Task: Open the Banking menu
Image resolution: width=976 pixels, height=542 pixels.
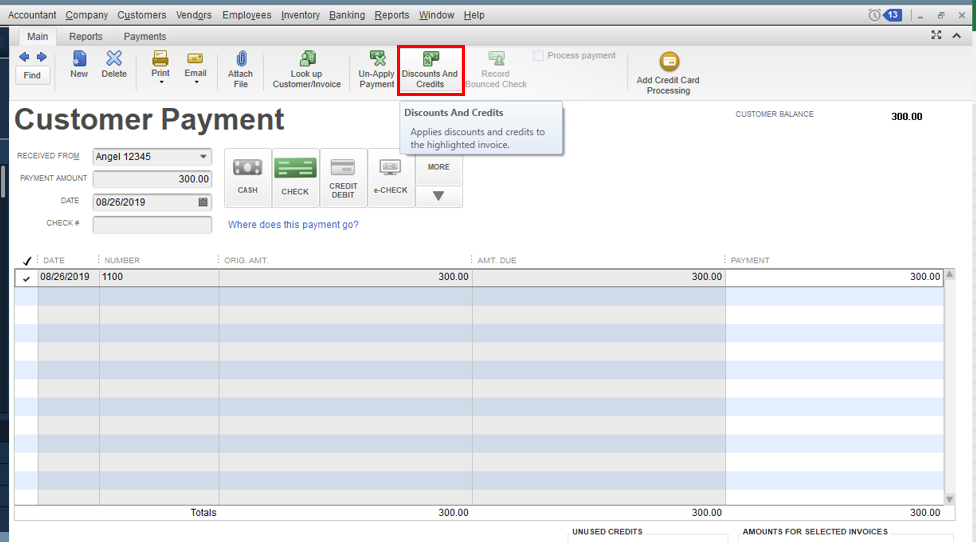Action: 347,15
